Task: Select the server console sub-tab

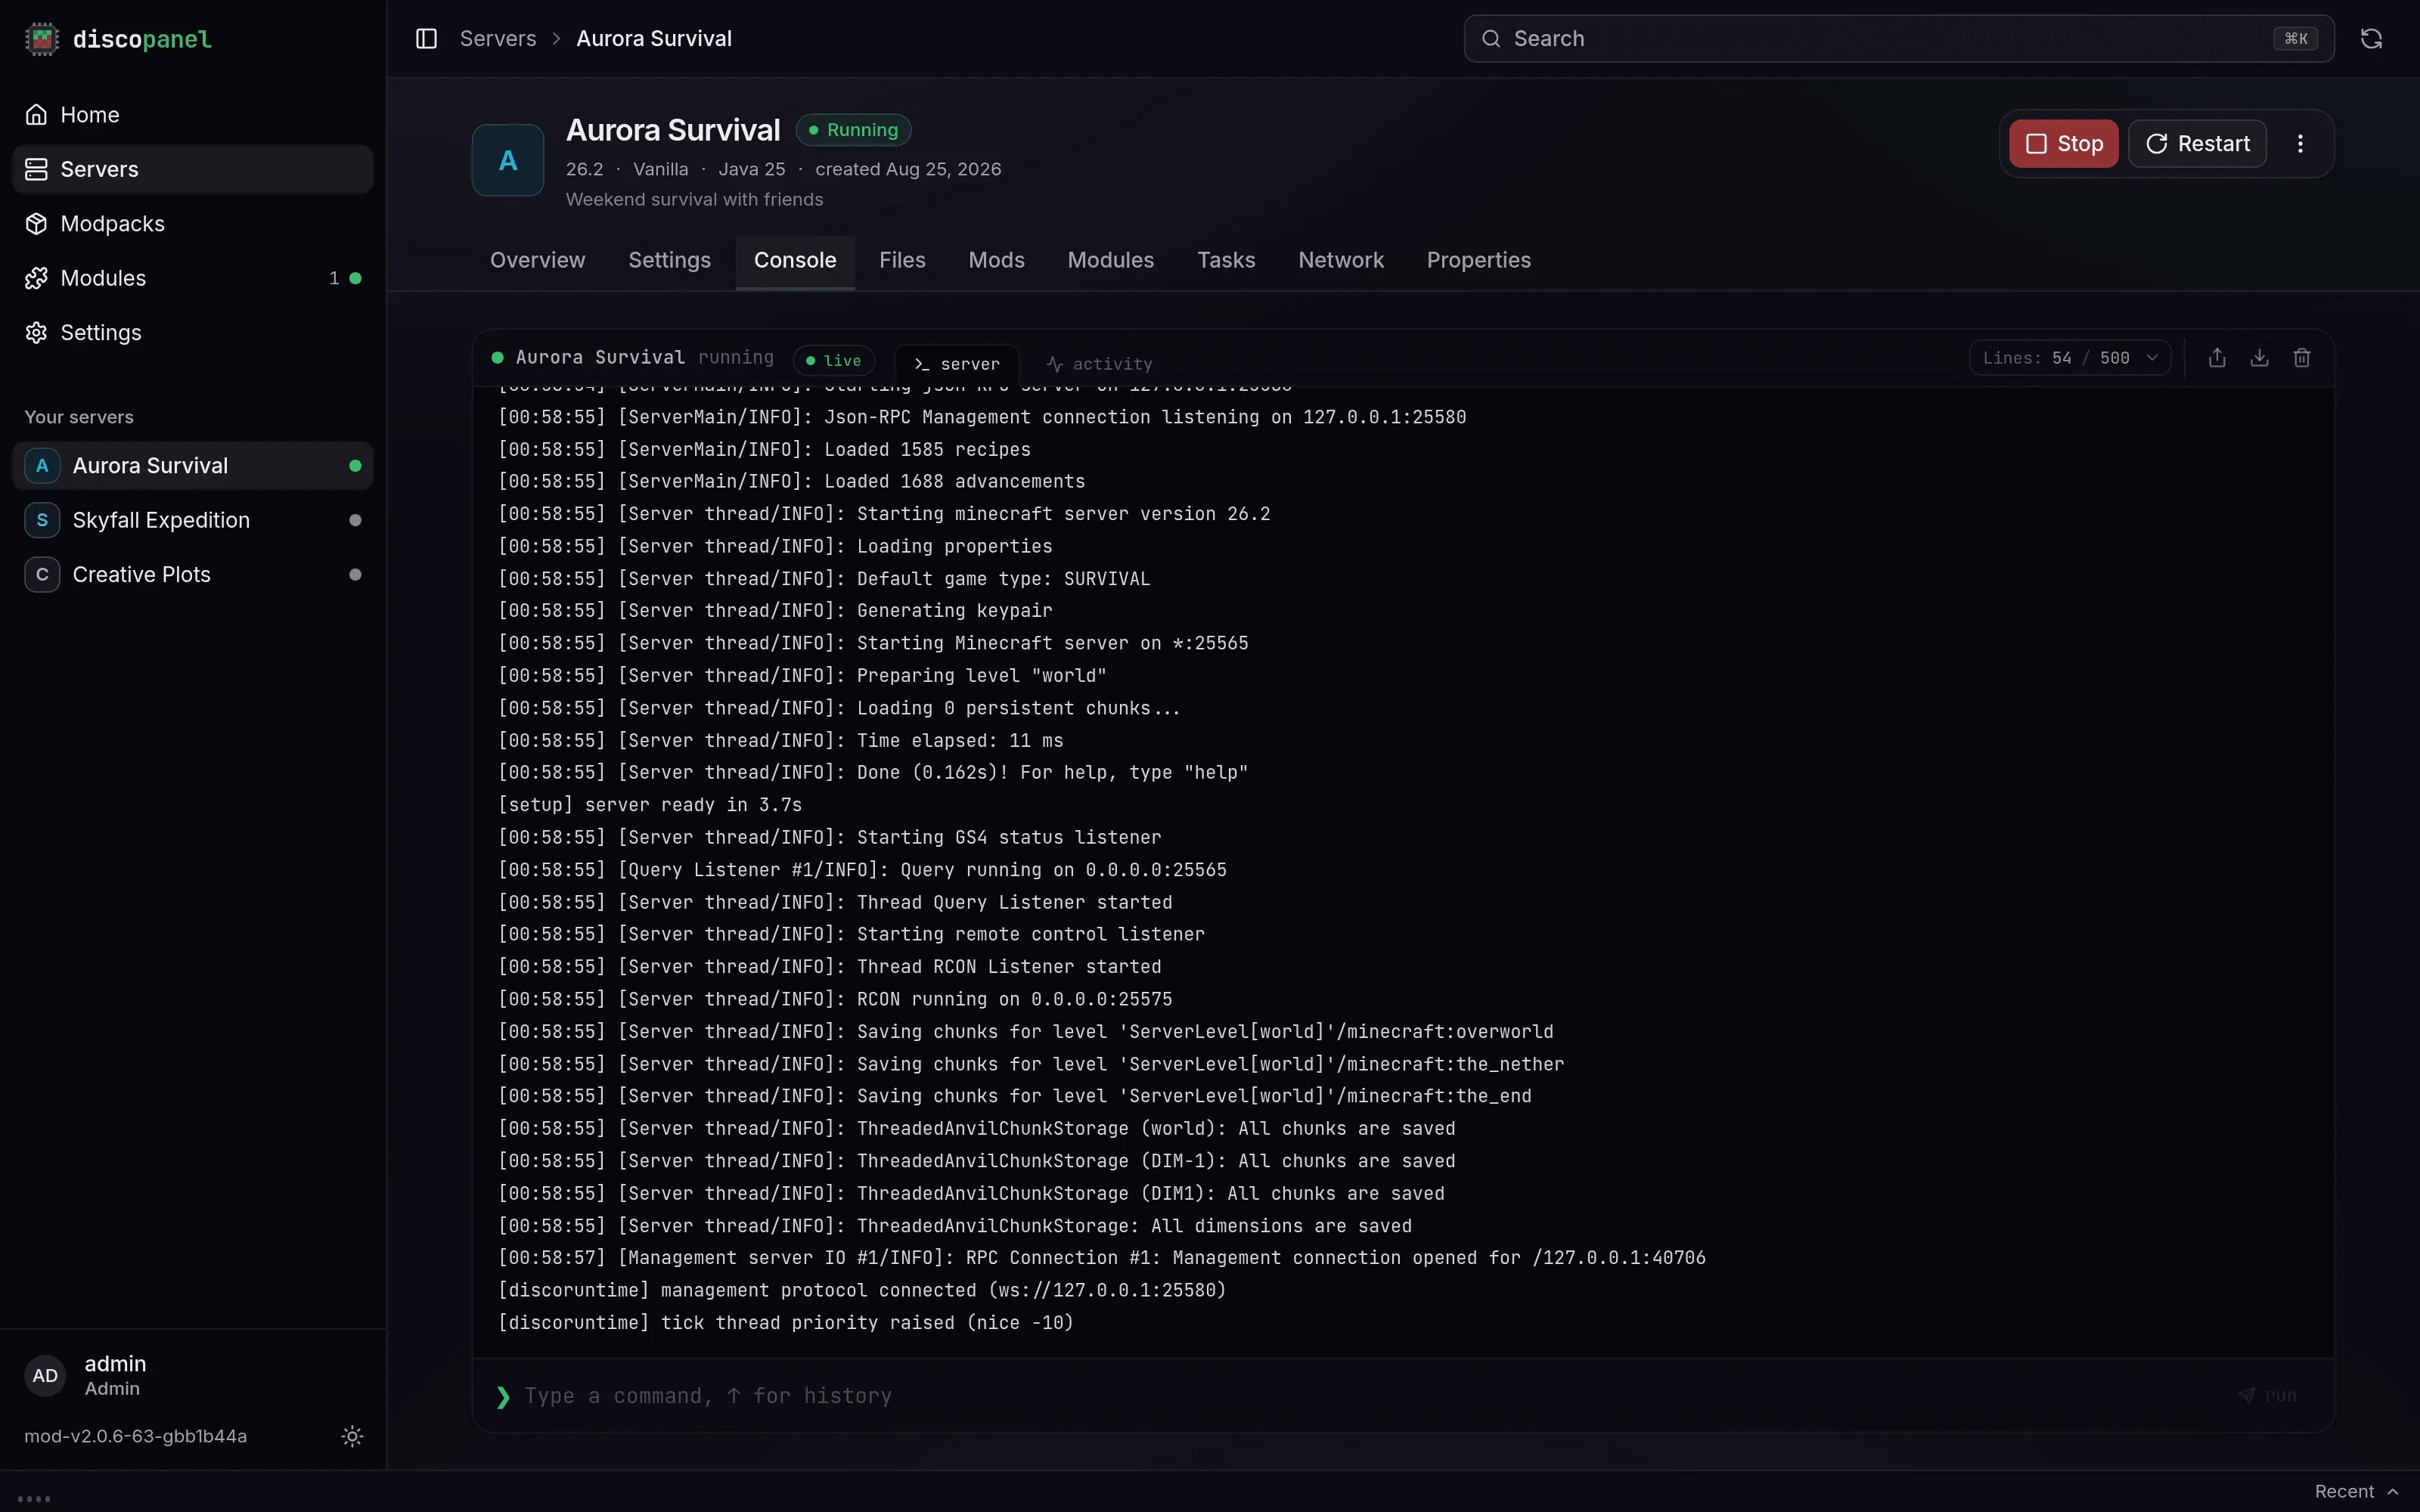Action: (956, 364)
